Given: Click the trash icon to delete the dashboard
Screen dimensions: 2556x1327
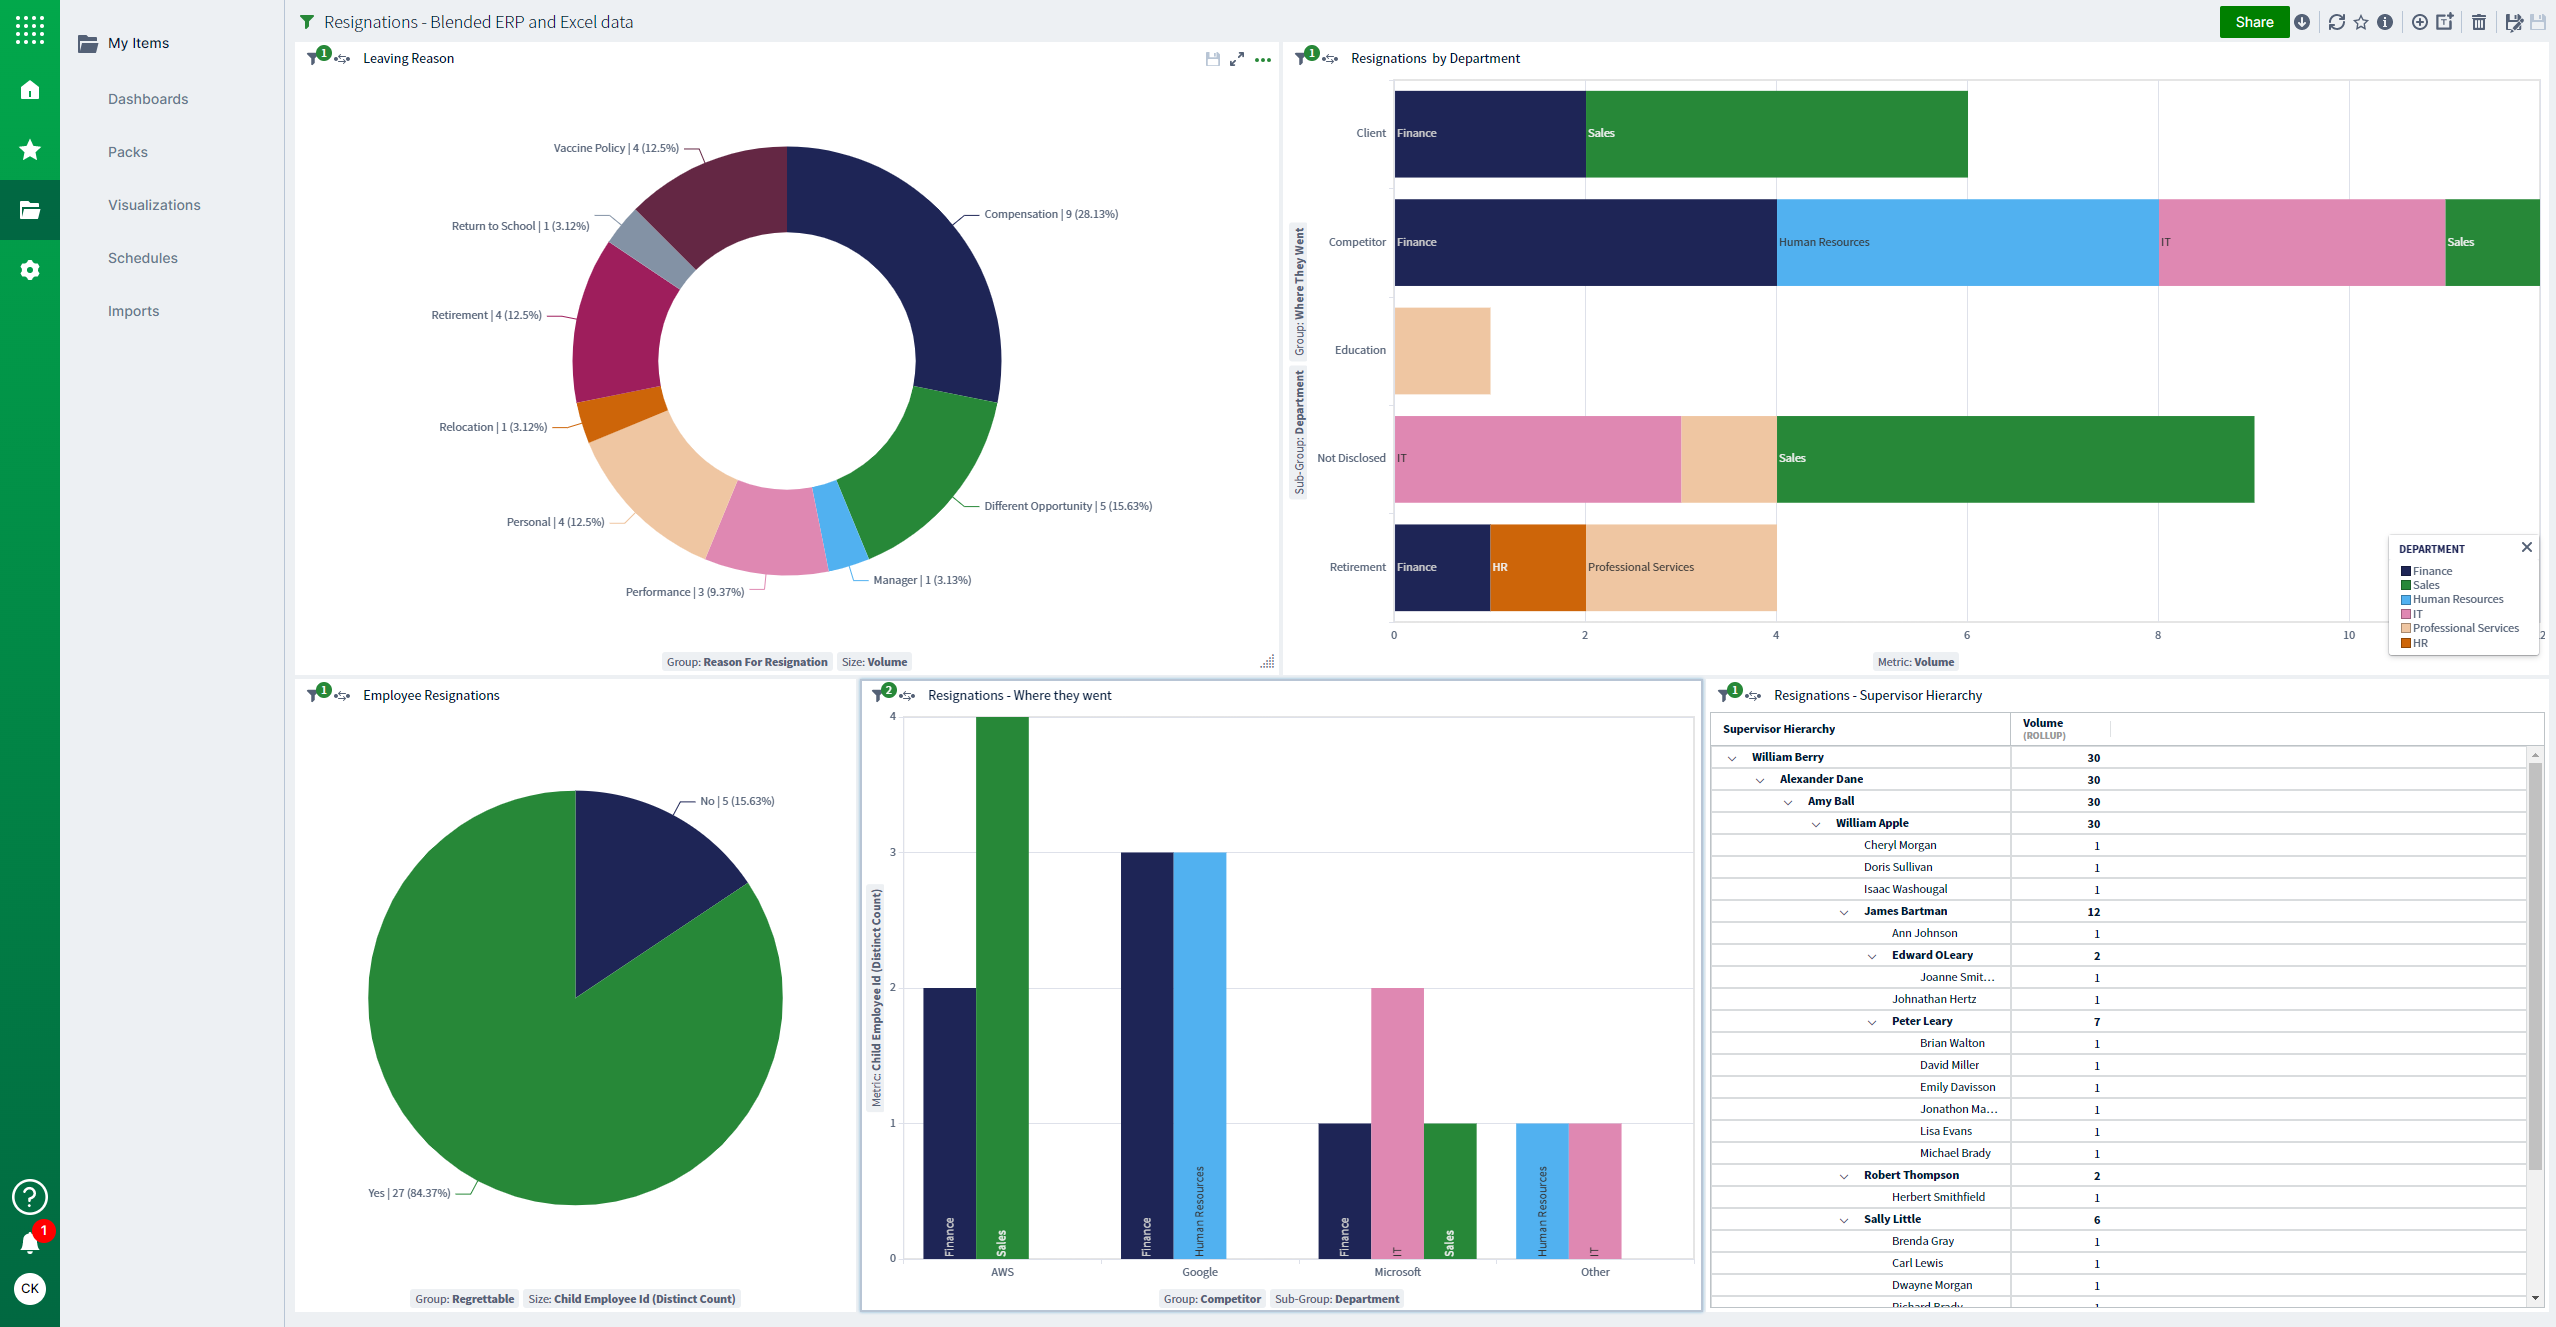Looking at the screenshot, I should 2479,22.
